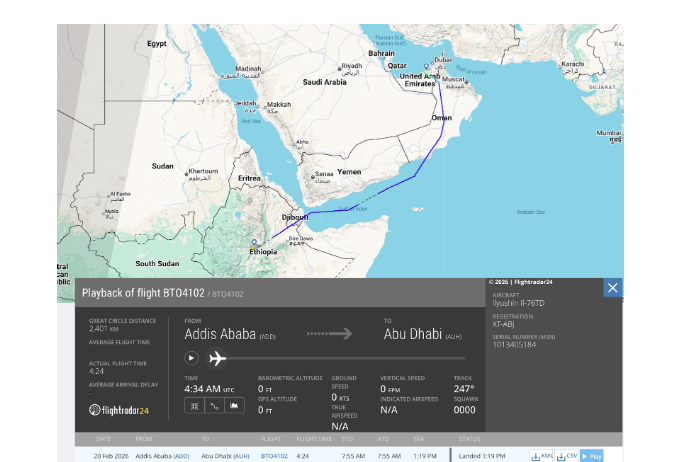Screen dimensions: 673x462
Task: Click the FLIGHT TIME column header
Action: (x=314, y=439)
